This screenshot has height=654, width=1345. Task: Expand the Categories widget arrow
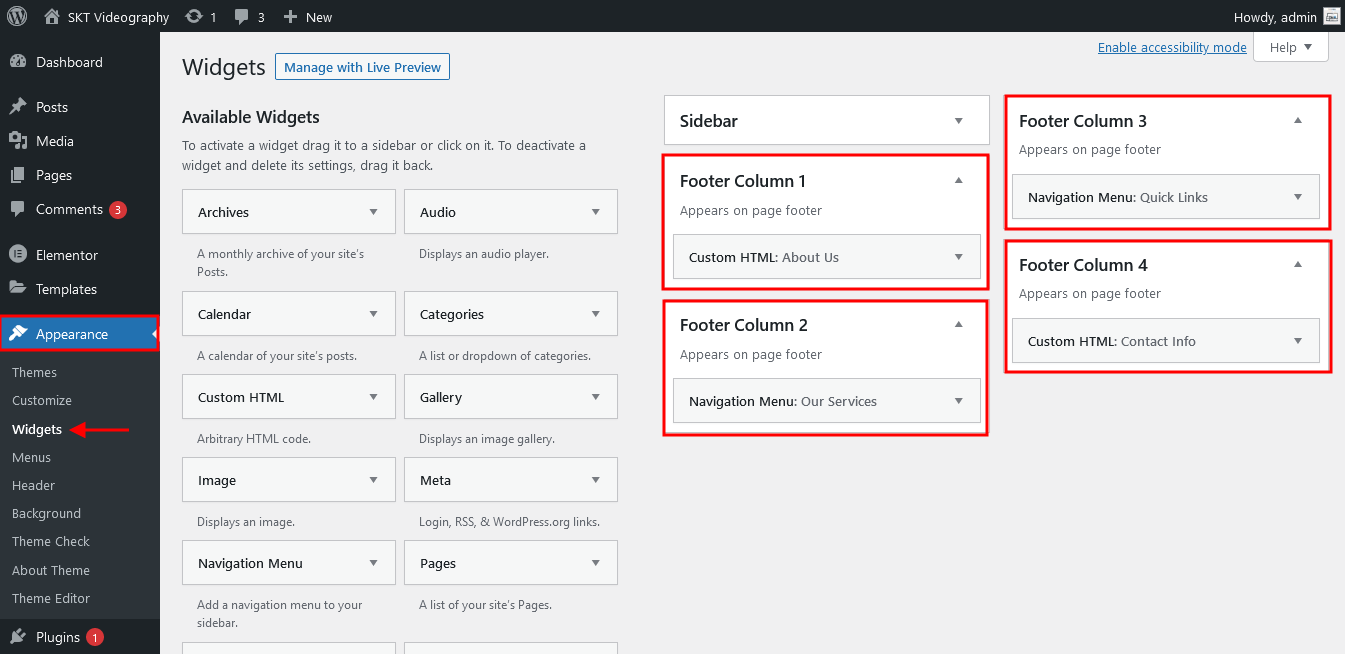point(596,314)
